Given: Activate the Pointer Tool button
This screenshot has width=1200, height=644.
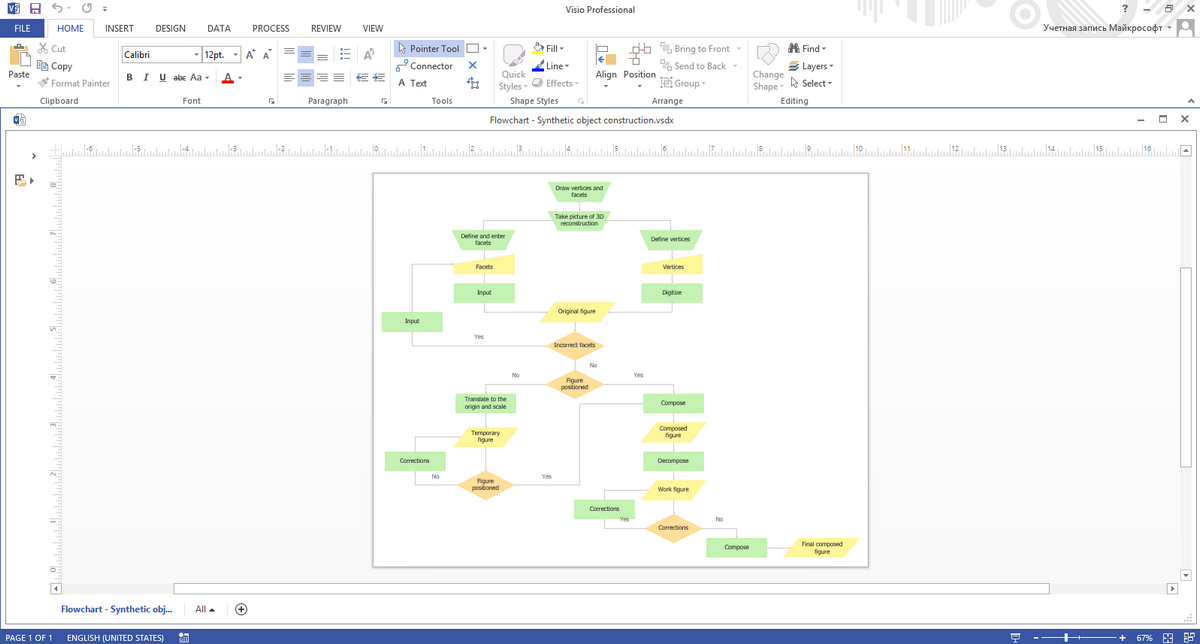Looking at the screenshot, I should point(429,48).
